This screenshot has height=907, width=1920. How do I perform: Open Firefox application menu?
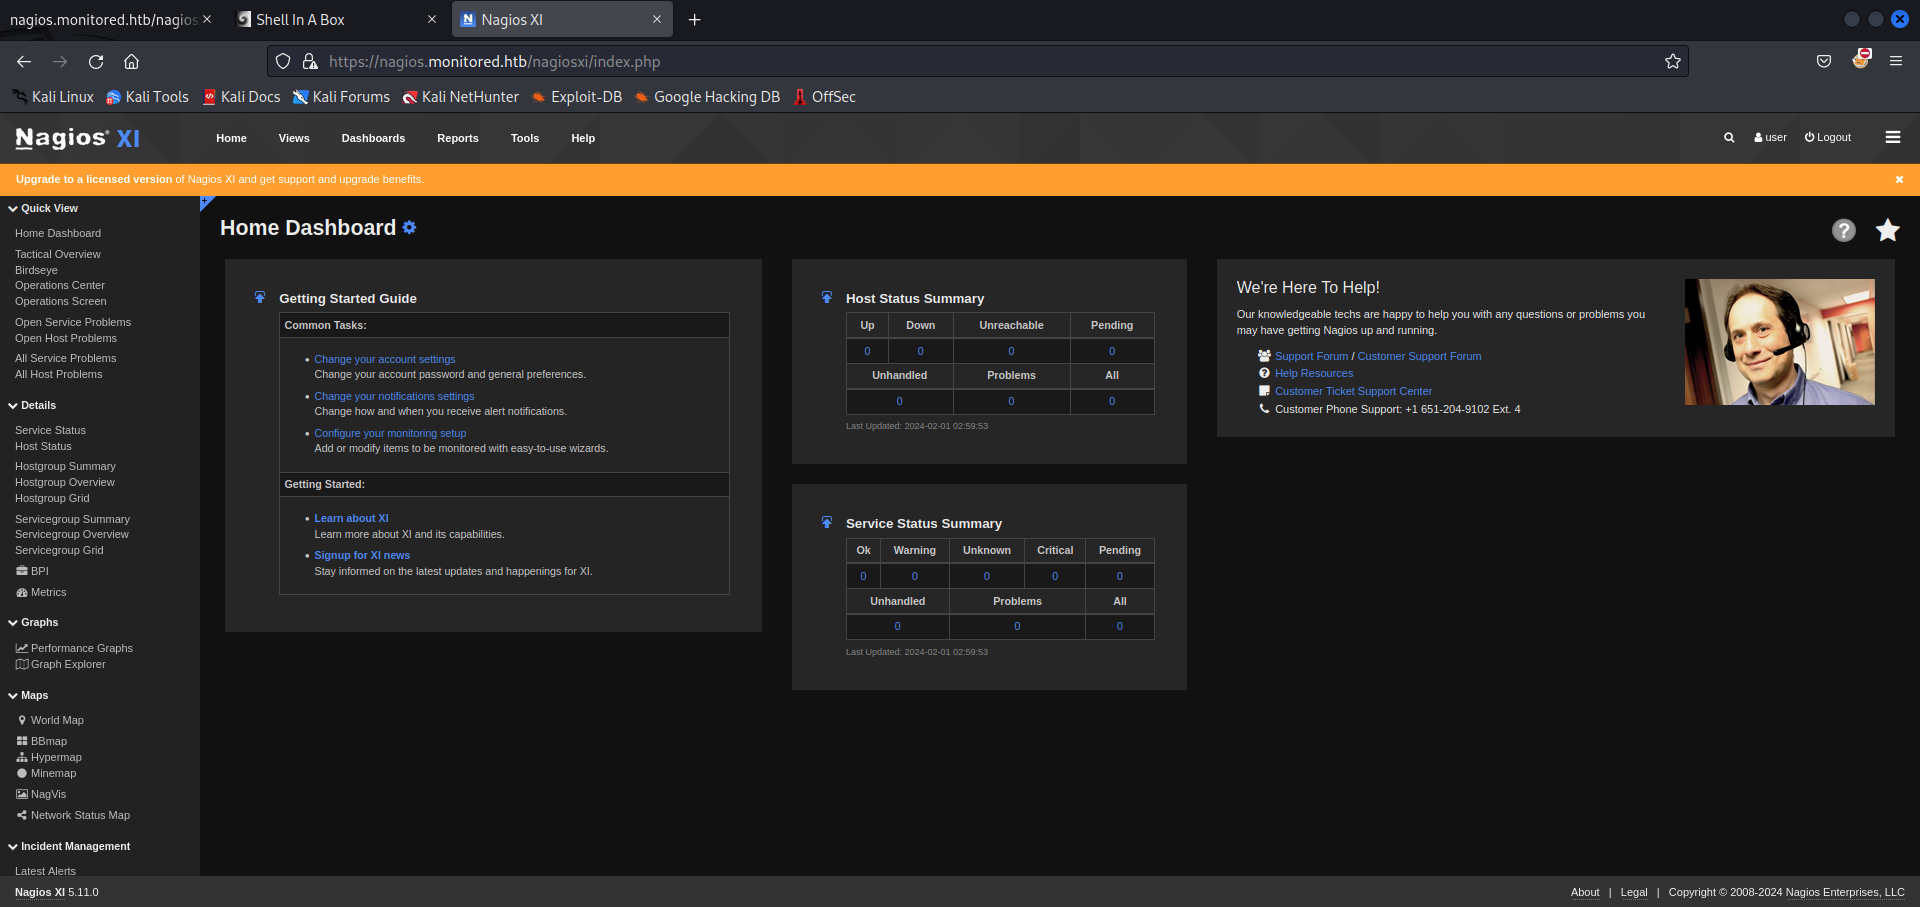(1896, 62)
